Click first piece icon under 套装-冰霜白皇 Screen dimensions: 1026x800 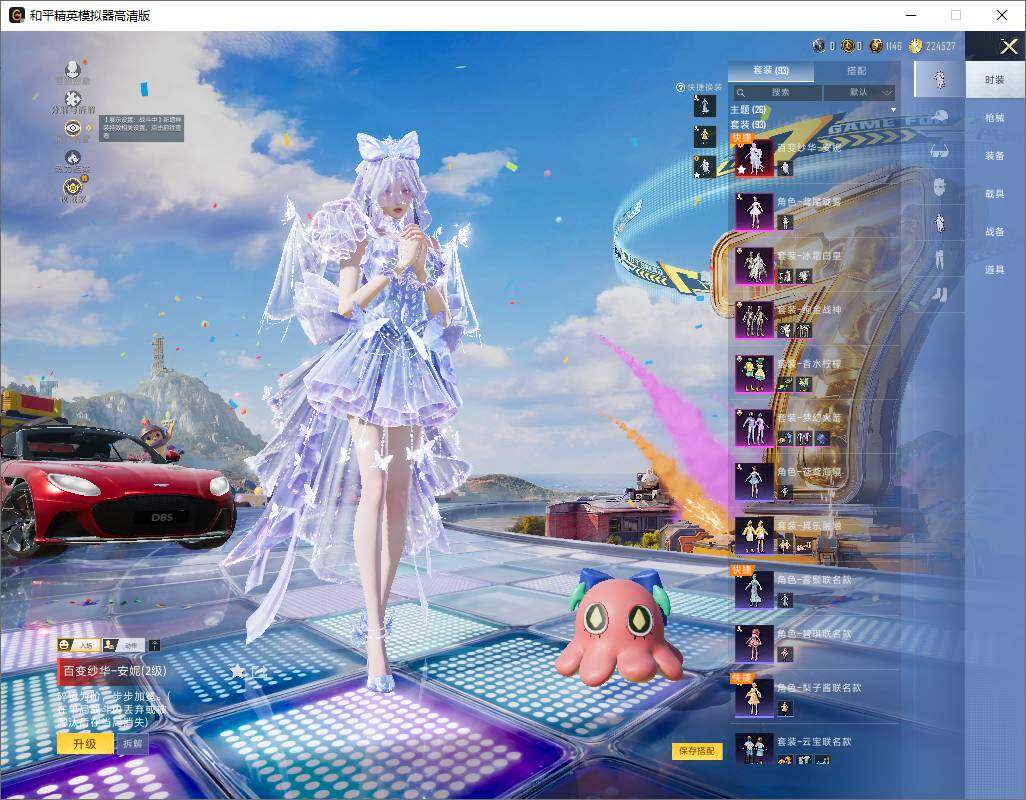coord(785,277)
